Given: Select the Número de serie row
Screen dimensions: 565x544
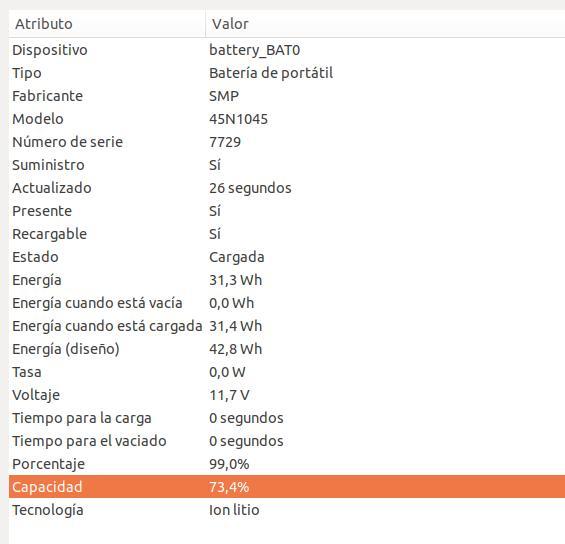Looking at the screenshot, I should tap(287, 142).
